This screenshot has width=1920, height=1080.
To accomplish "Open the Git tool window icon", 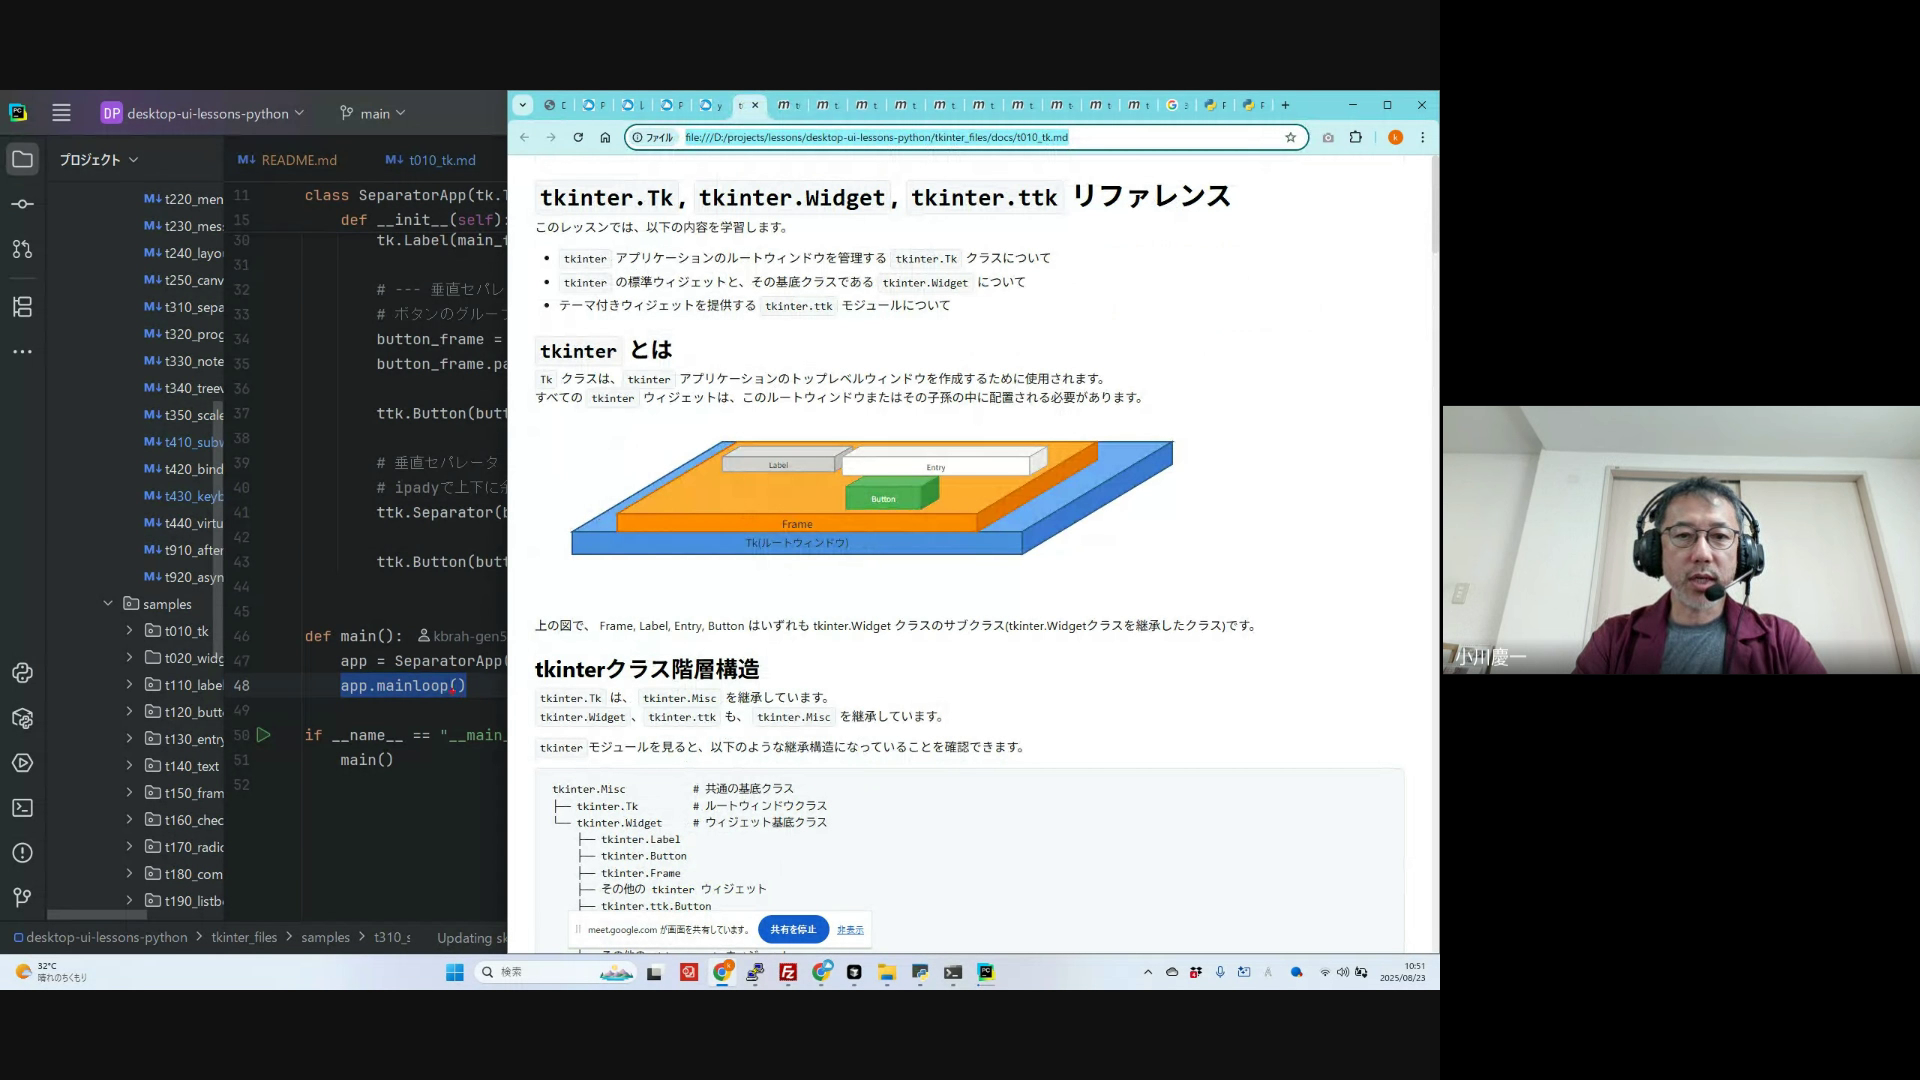I will pyautogui.click(x=22, y=897).
